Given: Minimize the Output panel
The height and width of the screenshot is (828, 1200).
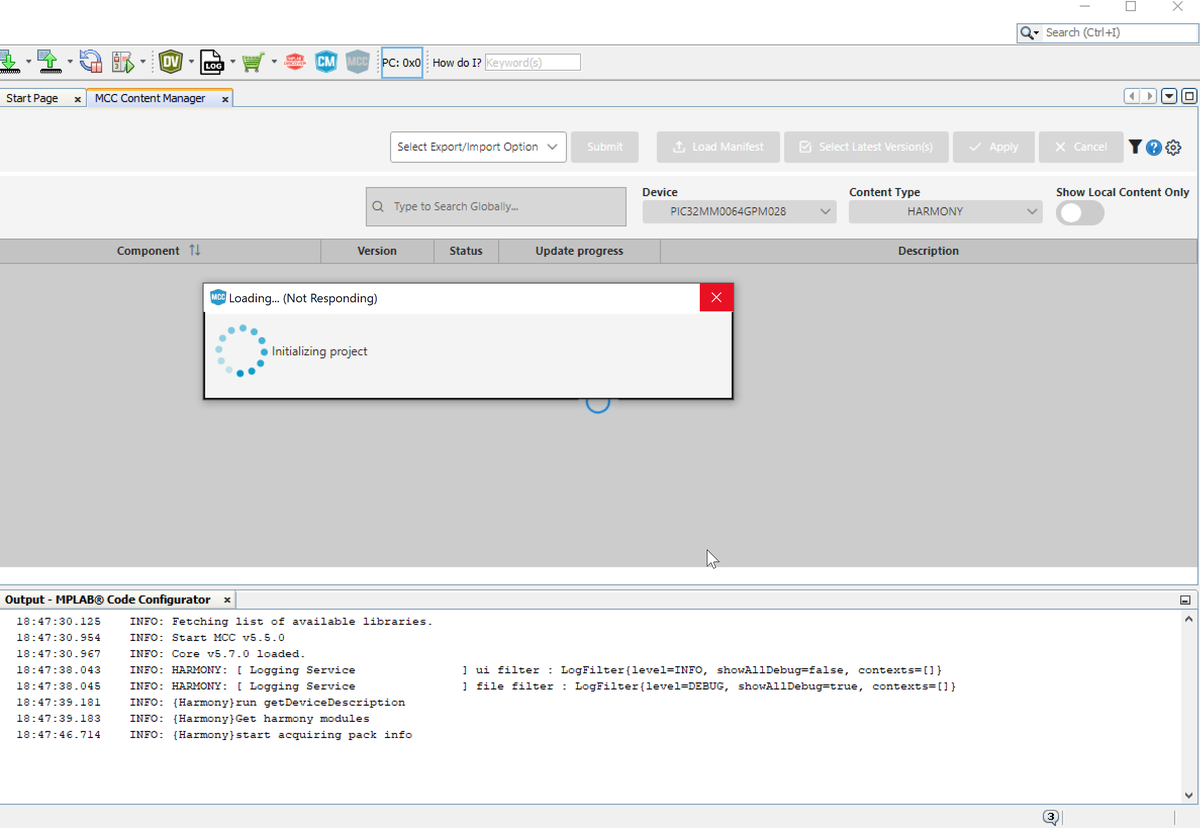Looking at the screenshot, I should [1185, 600].
